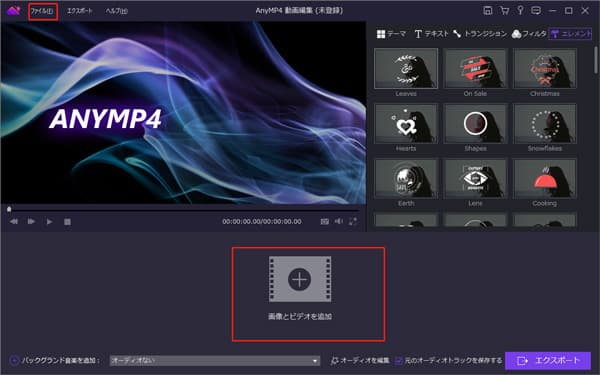Image resolution: width=600 pixels, height=375 pixels.
Task: Click the purple エクスポート button
Action: pos(548,360)
